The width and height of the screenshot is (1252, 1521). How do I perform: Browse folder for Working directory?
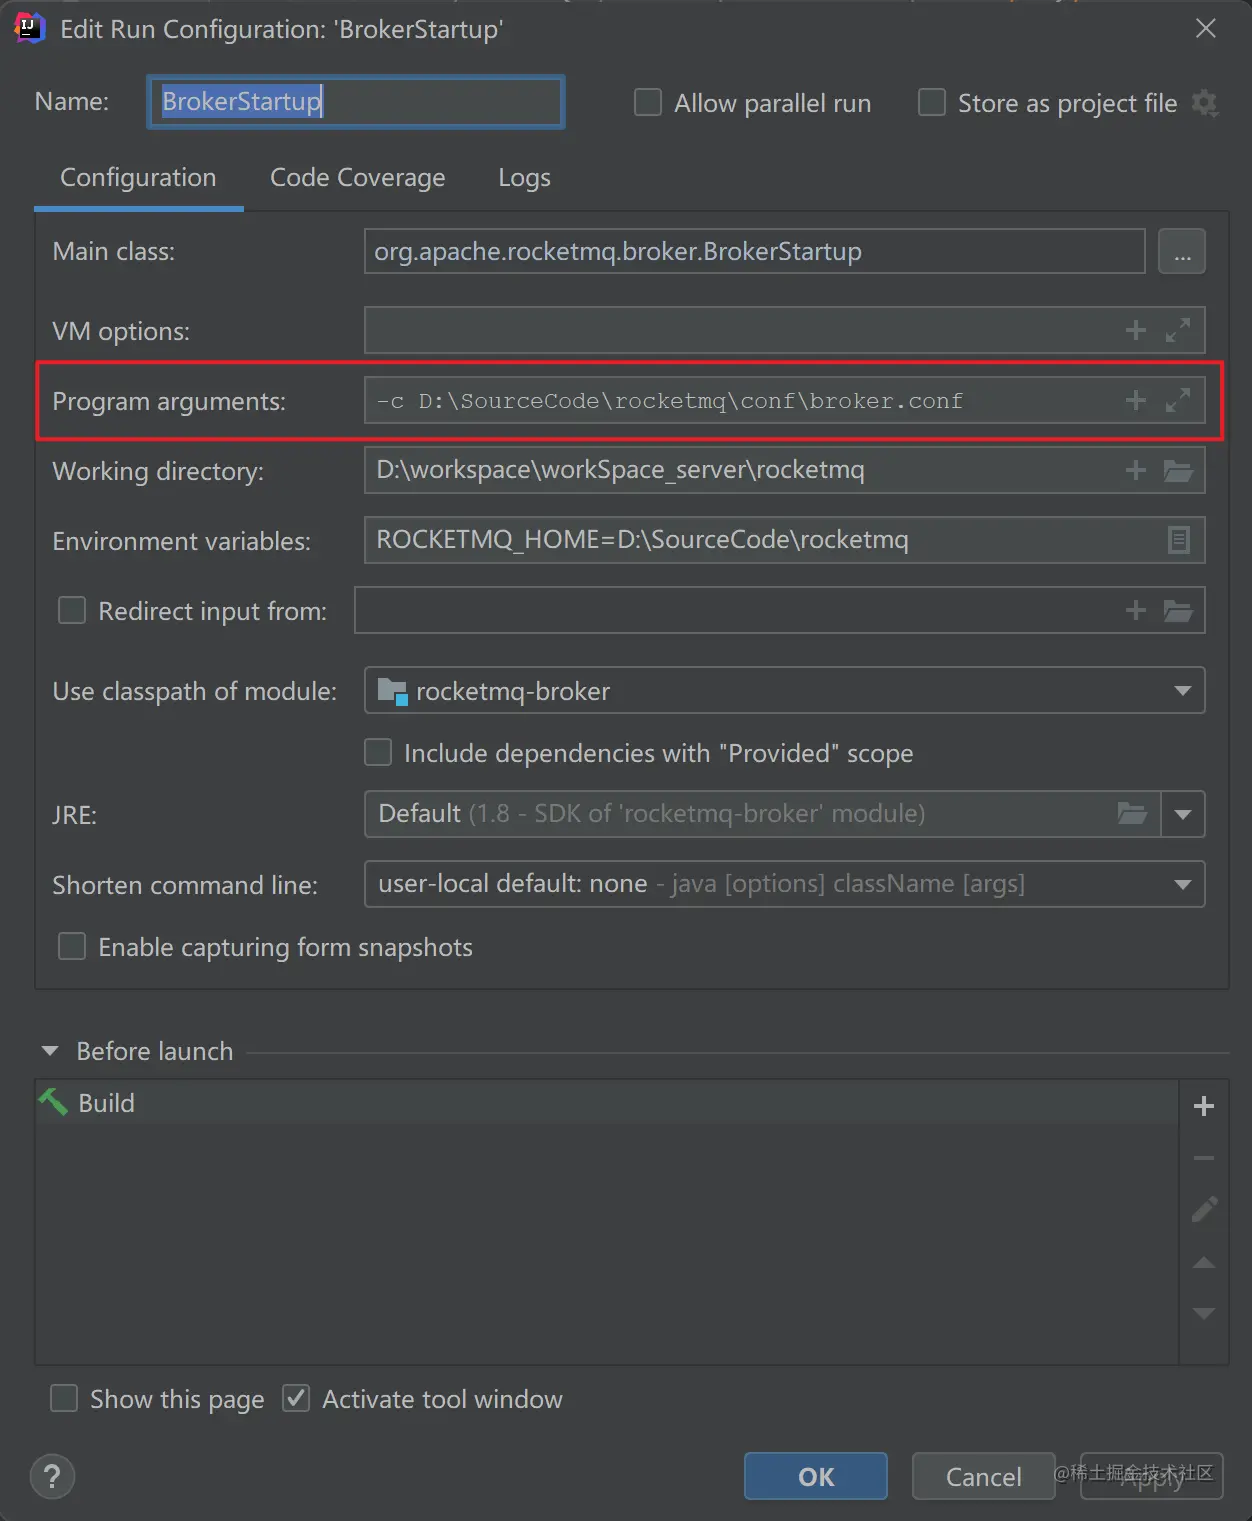click(1178, 471)
